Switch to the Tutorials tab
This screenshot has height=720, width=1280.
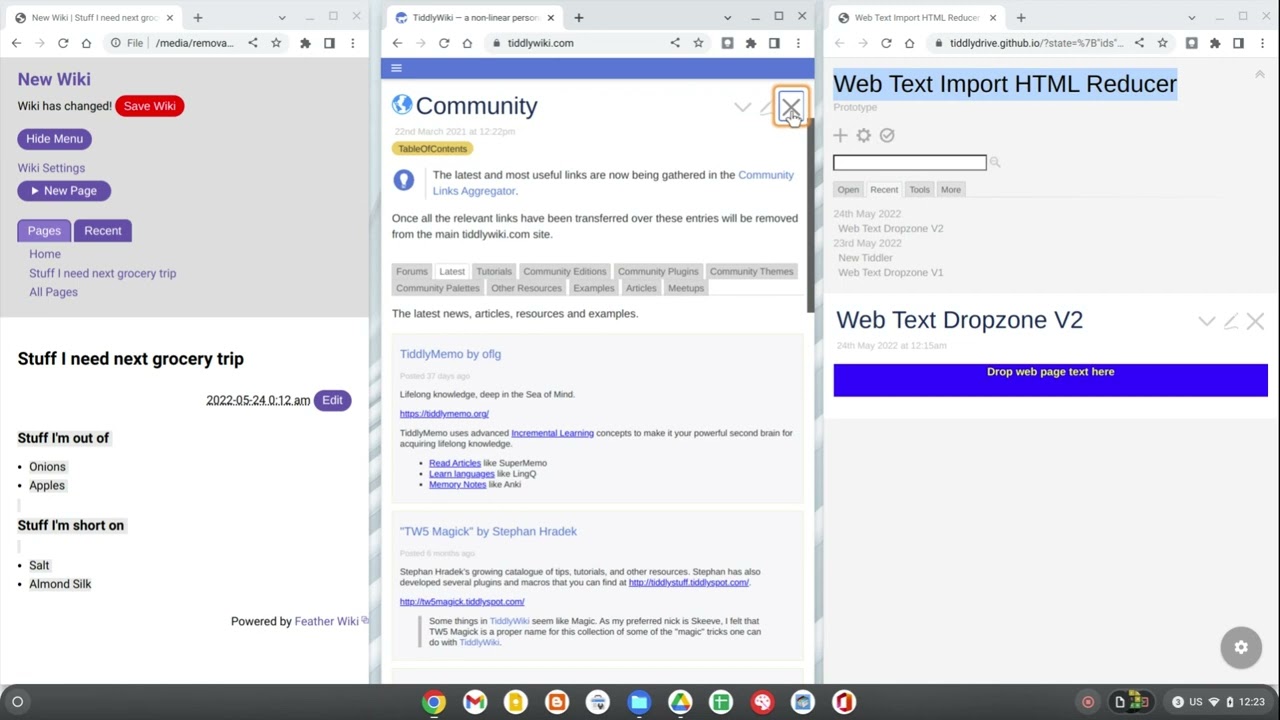(x=493, y=271)
